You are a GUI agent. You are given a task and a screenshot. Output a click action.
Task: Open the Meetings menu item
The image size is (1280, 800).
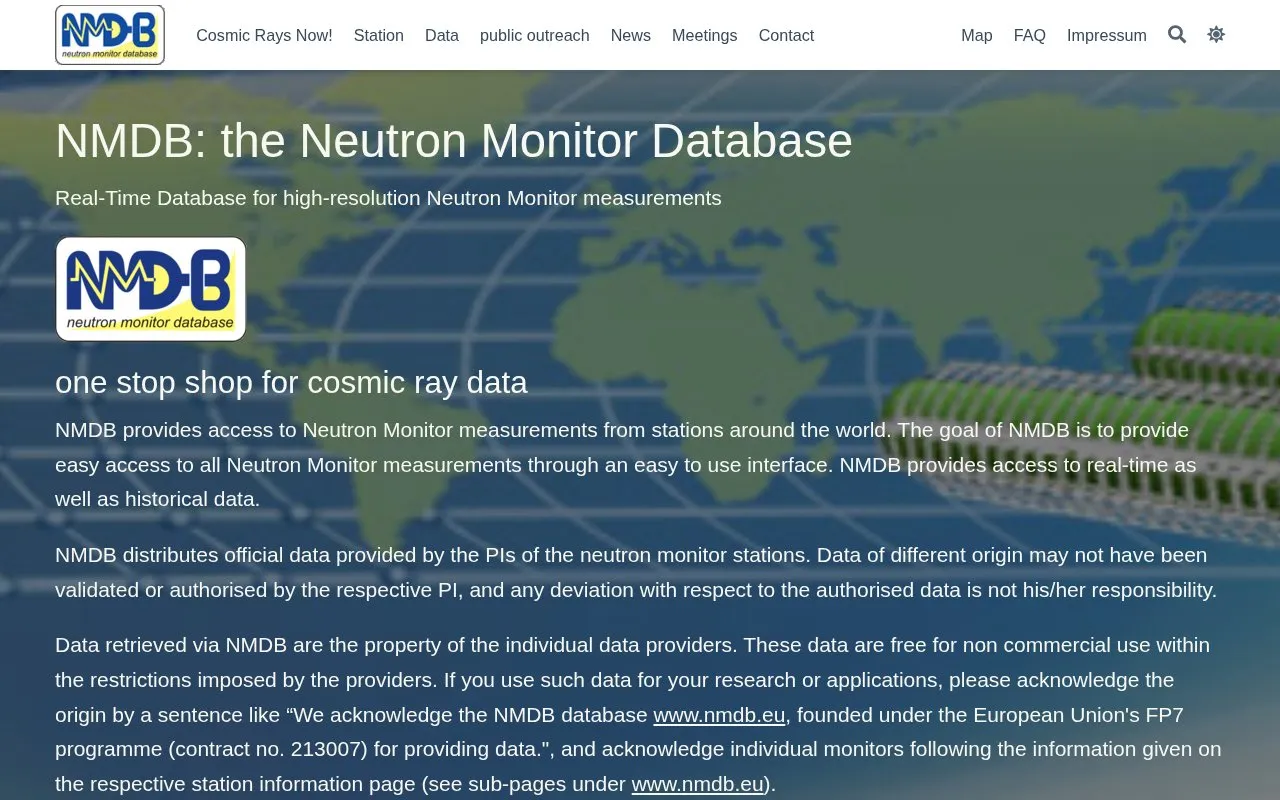(x=705, y=35)
